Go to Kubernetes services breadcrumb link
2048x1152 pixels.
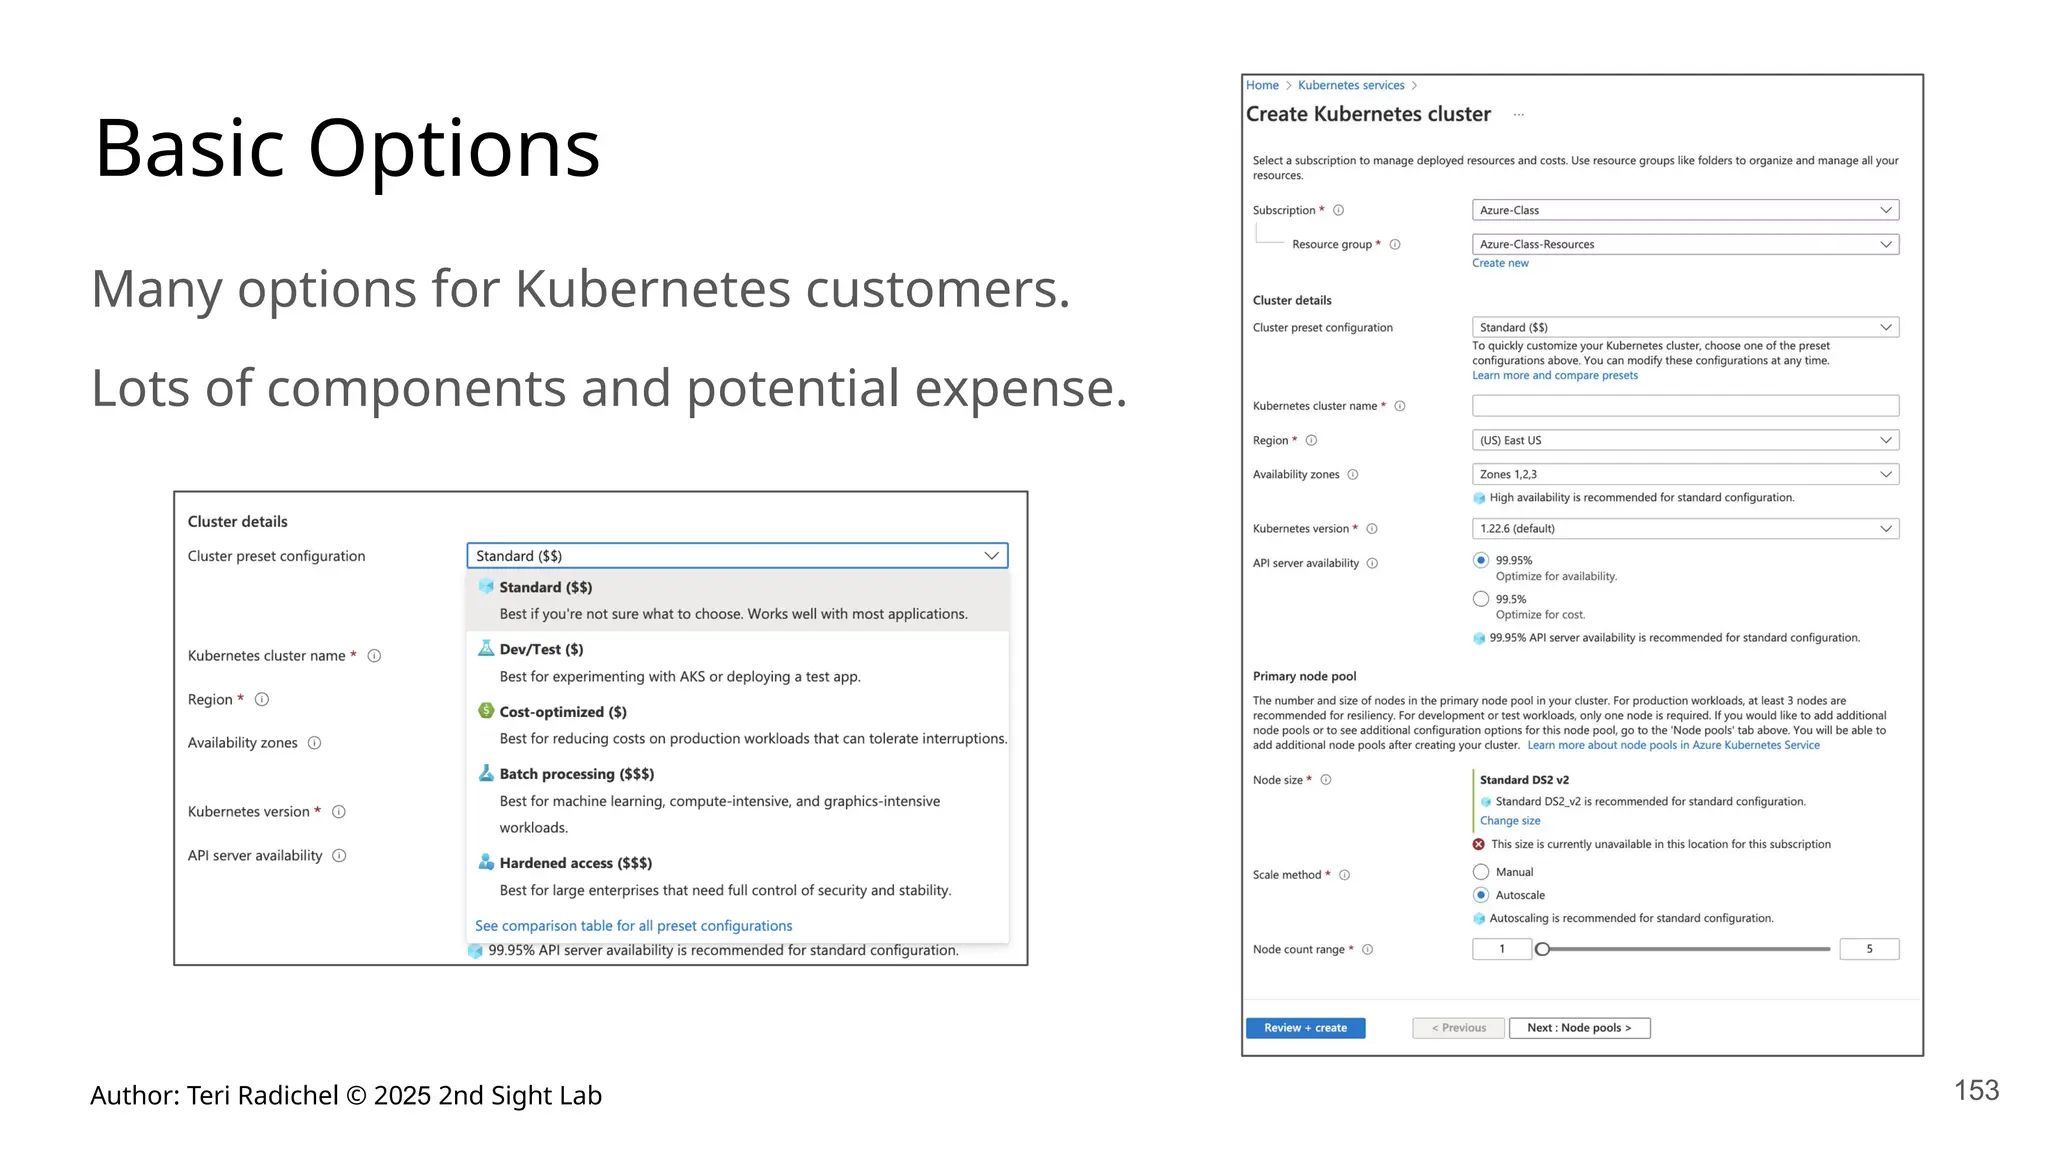click(x=1351, y=85)
